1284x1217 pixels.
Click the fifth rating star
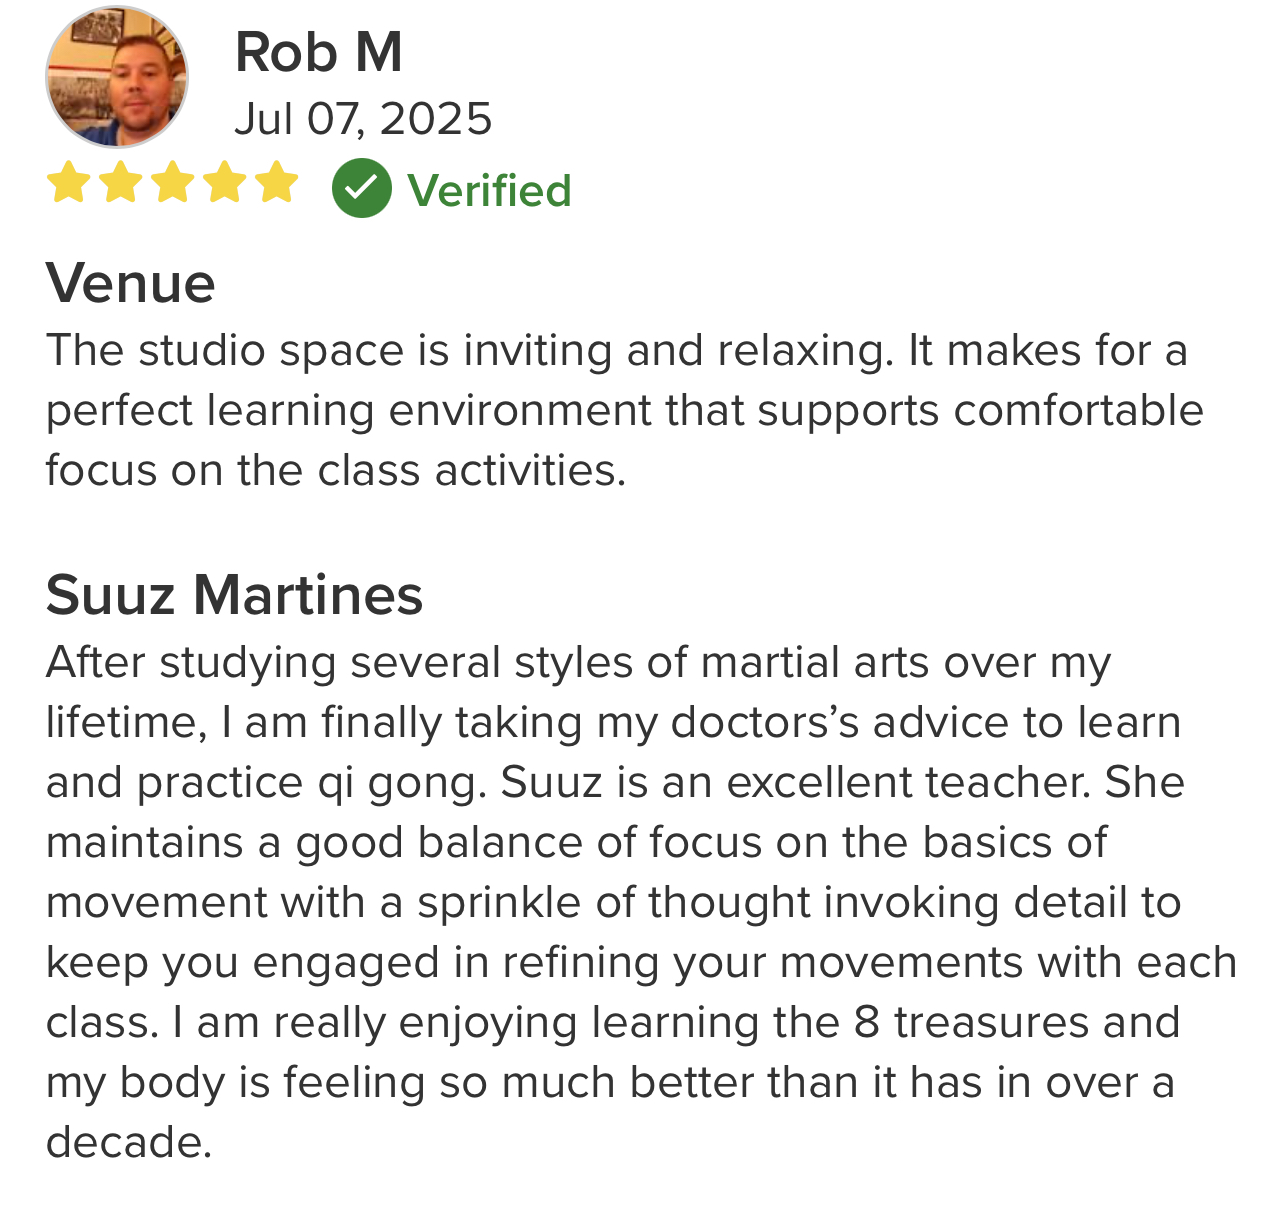[x=276, y=183]
